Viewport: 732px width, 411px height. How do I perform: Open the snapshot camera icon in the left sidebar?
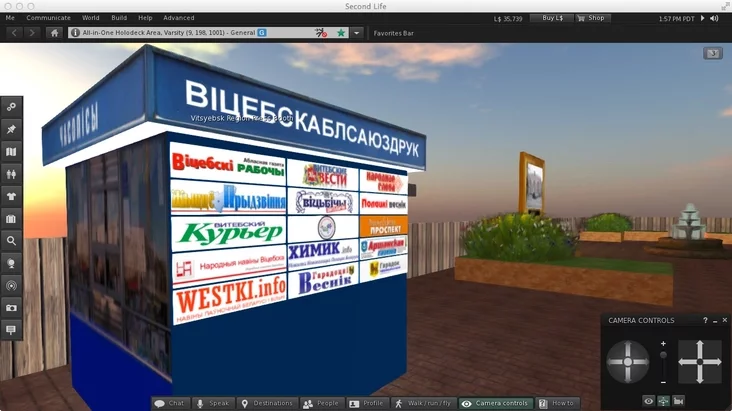click(x=11, y=308)
